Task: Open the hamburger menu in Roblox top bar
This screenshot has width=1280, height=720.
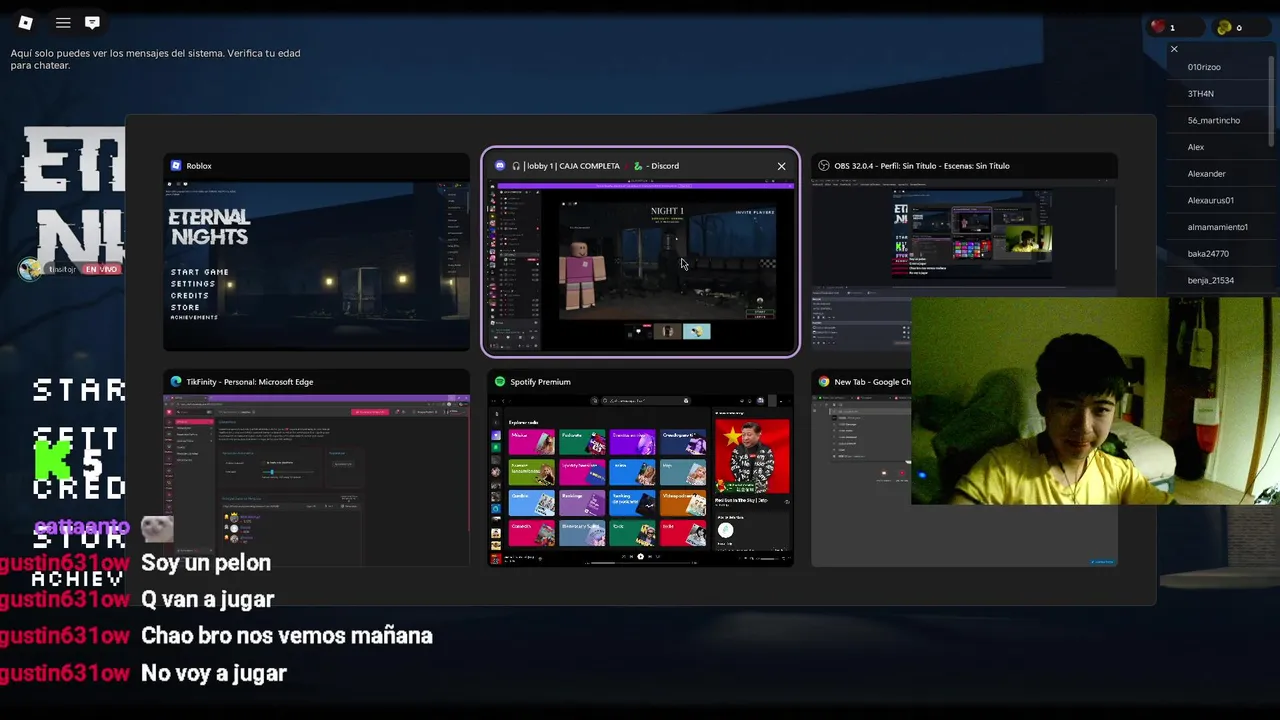Action: click(x=63, y=22)
